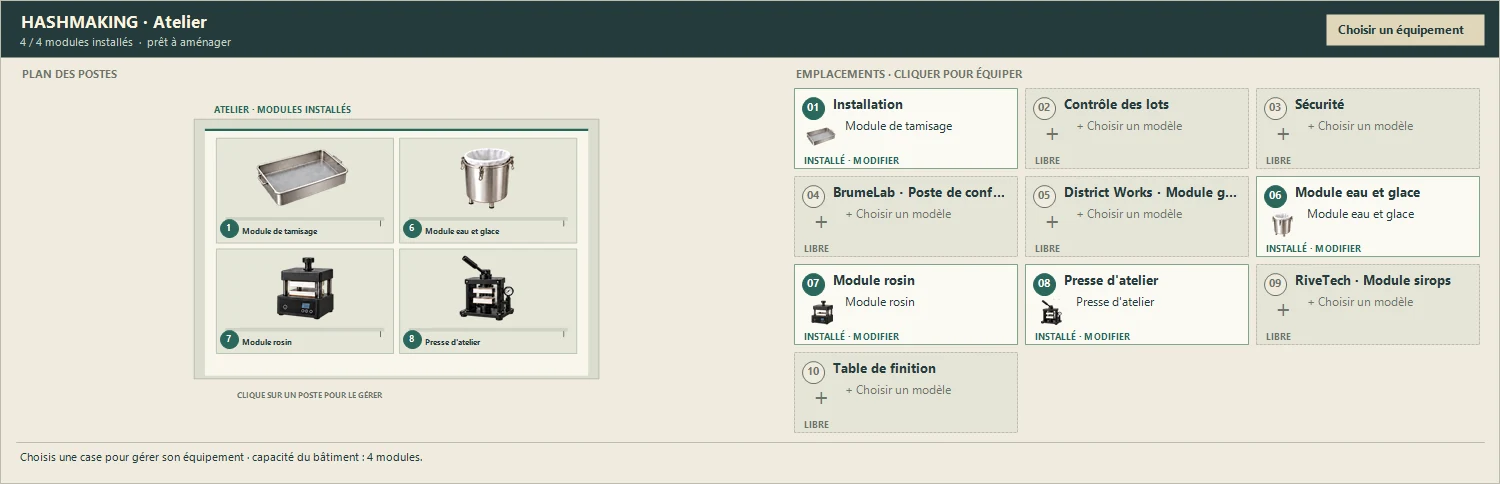
Task: Click Installé · Modifier under Module eau et glace
Action: click(1313, 248)
